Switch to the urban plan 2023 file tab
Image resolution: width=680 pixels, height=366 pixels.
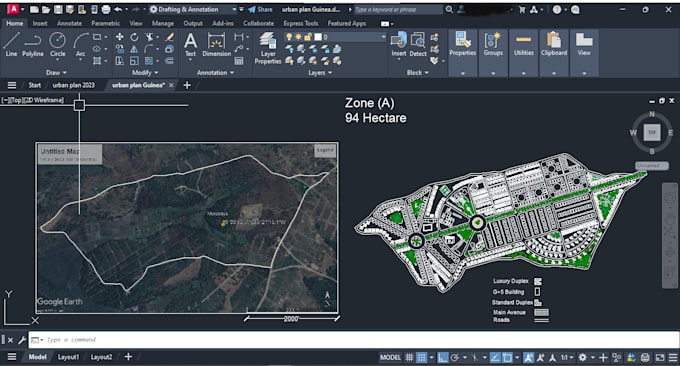[x=73, y=85]
